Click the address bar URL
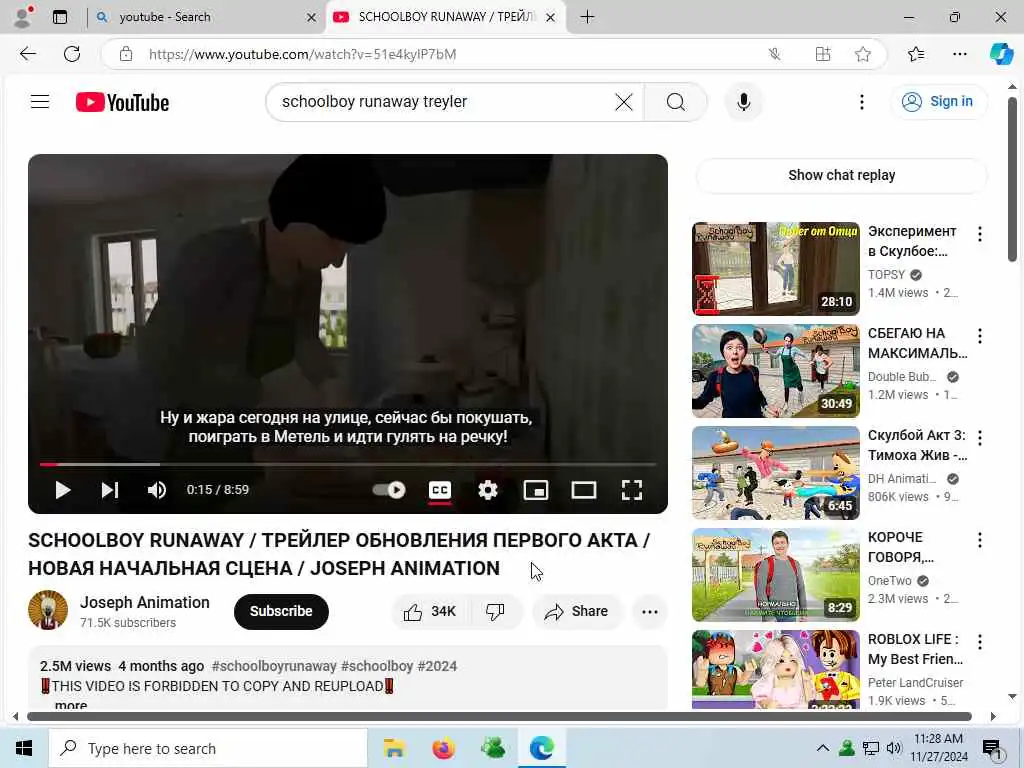1024x768 pixels. coord(302,54)
